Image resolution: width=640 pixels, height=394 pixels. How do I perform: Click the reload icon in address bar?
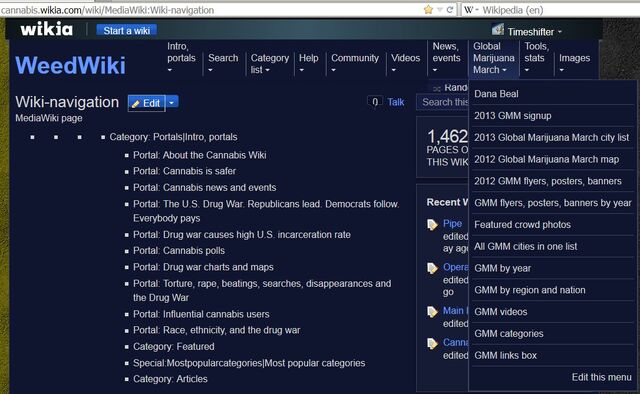click(450, 9)
